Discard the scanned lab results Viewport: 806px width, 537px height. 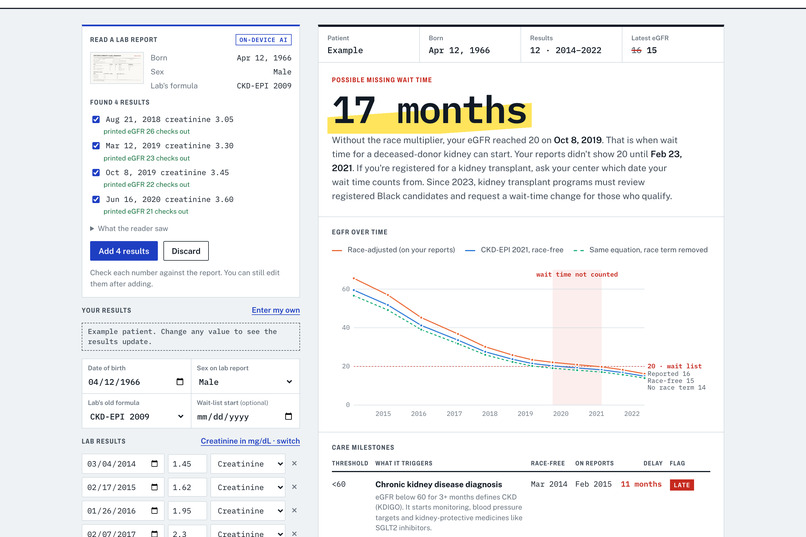coord(186,251)
